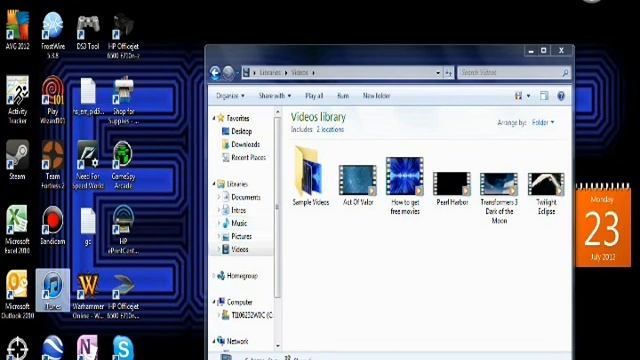
Task: Select the Pearl Harbor video
Action: 452,188
